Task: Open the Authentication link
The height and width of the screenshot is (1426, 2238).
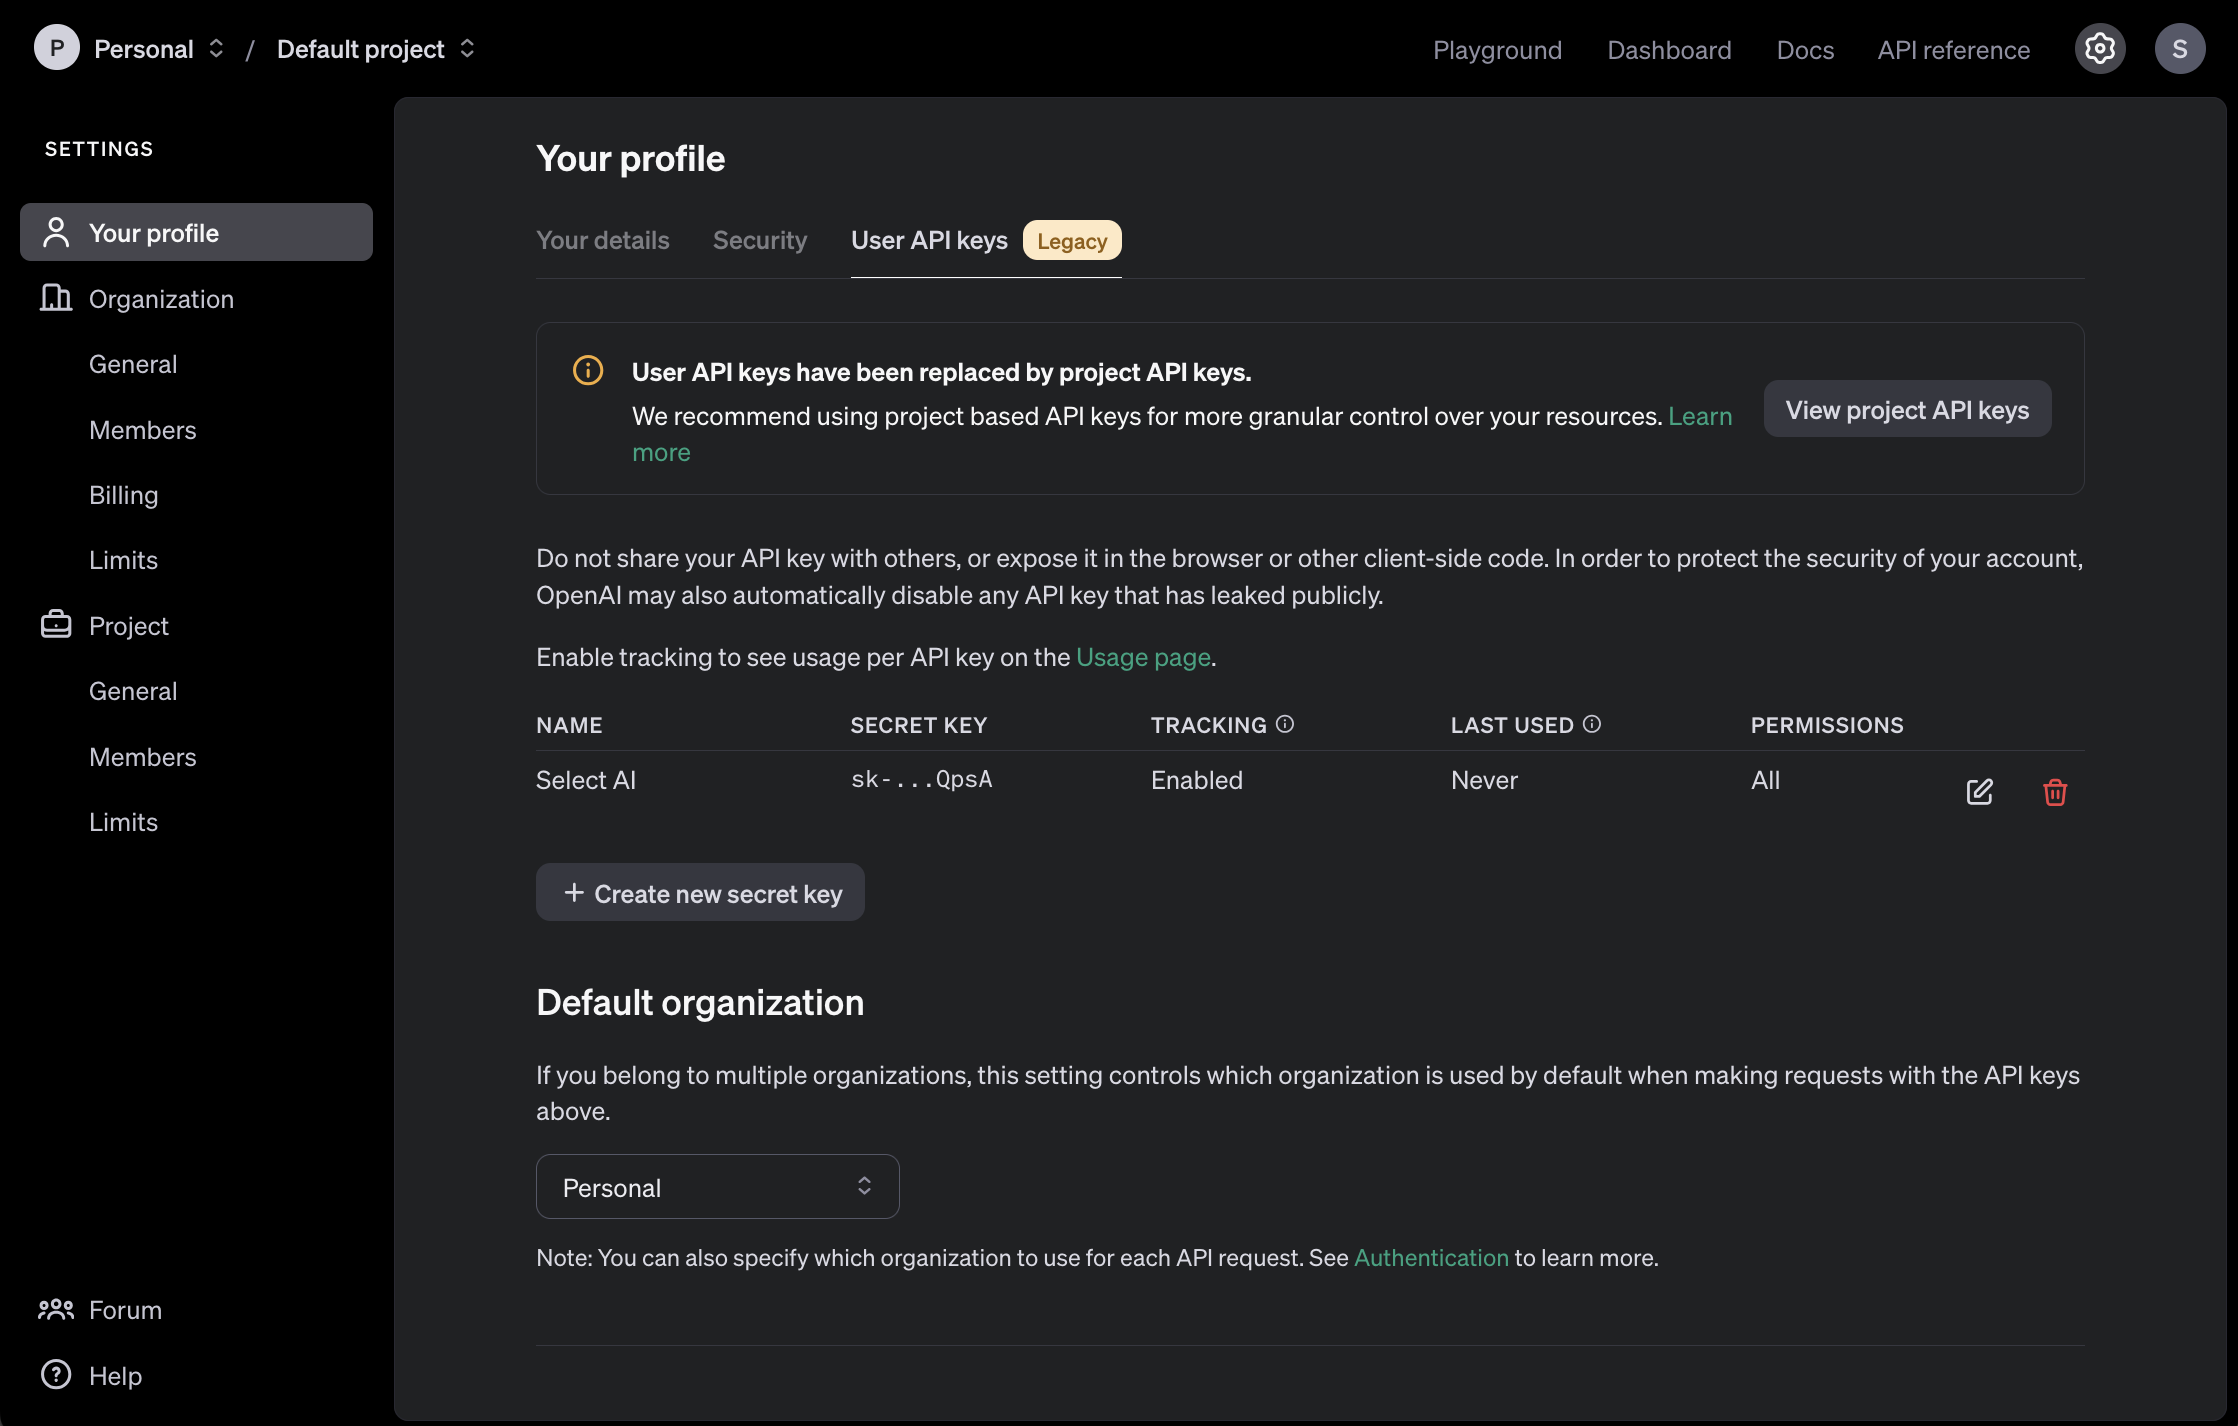Action: [x=1430, y=1258]
